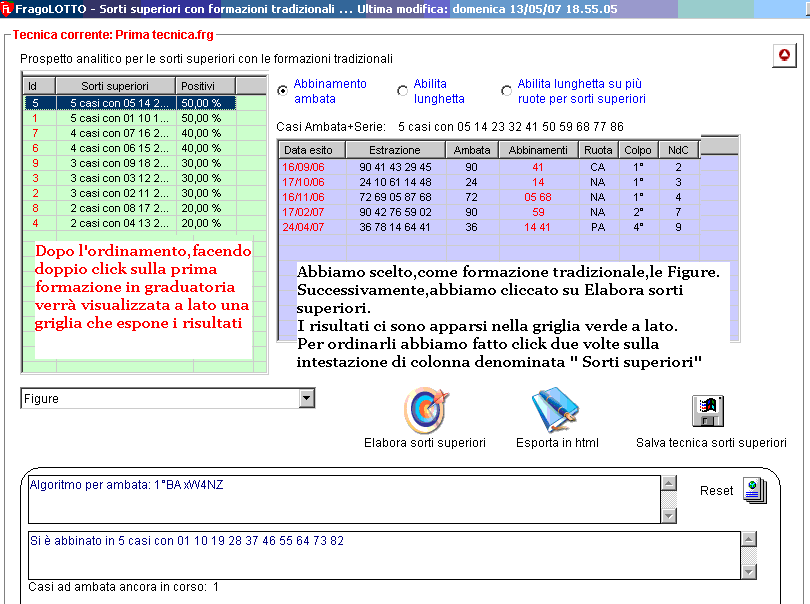Select Abilita lunghetta su più ruote option
Viewport: 810px width, 604px height.
(507, 91)
